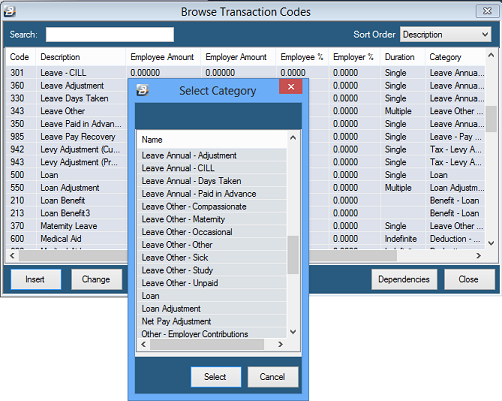The height and width of the screenshot is (401, 502).
Task: Select code 343 'Leave Other' row
Action: pos(67,111)
